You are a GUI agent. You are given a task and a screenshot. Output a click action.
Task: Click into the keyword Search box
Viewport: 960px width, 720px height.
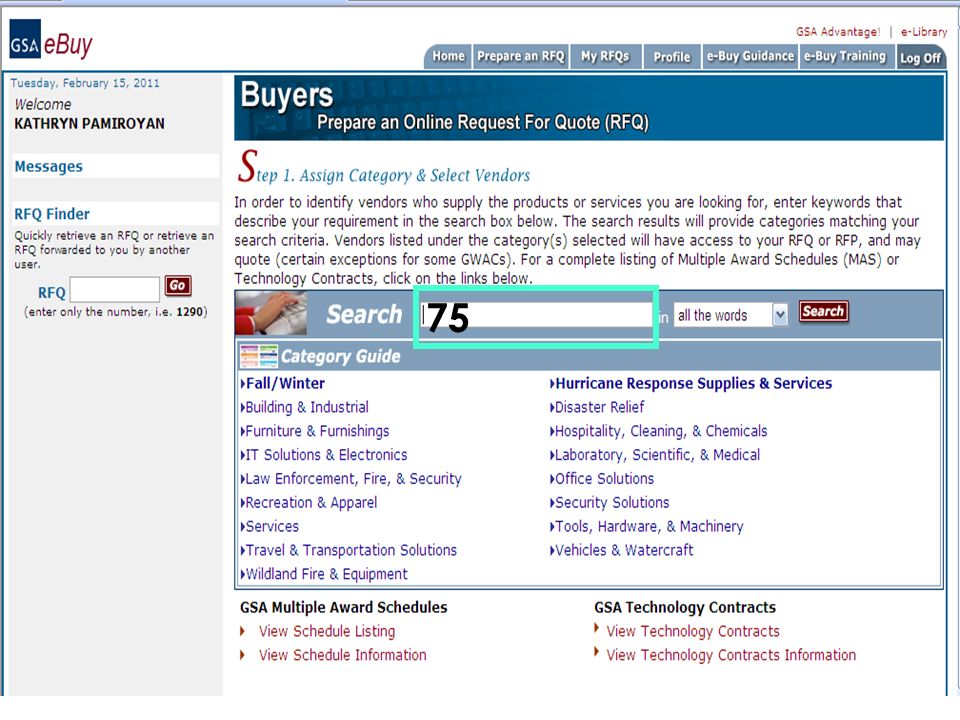(536, 316)
